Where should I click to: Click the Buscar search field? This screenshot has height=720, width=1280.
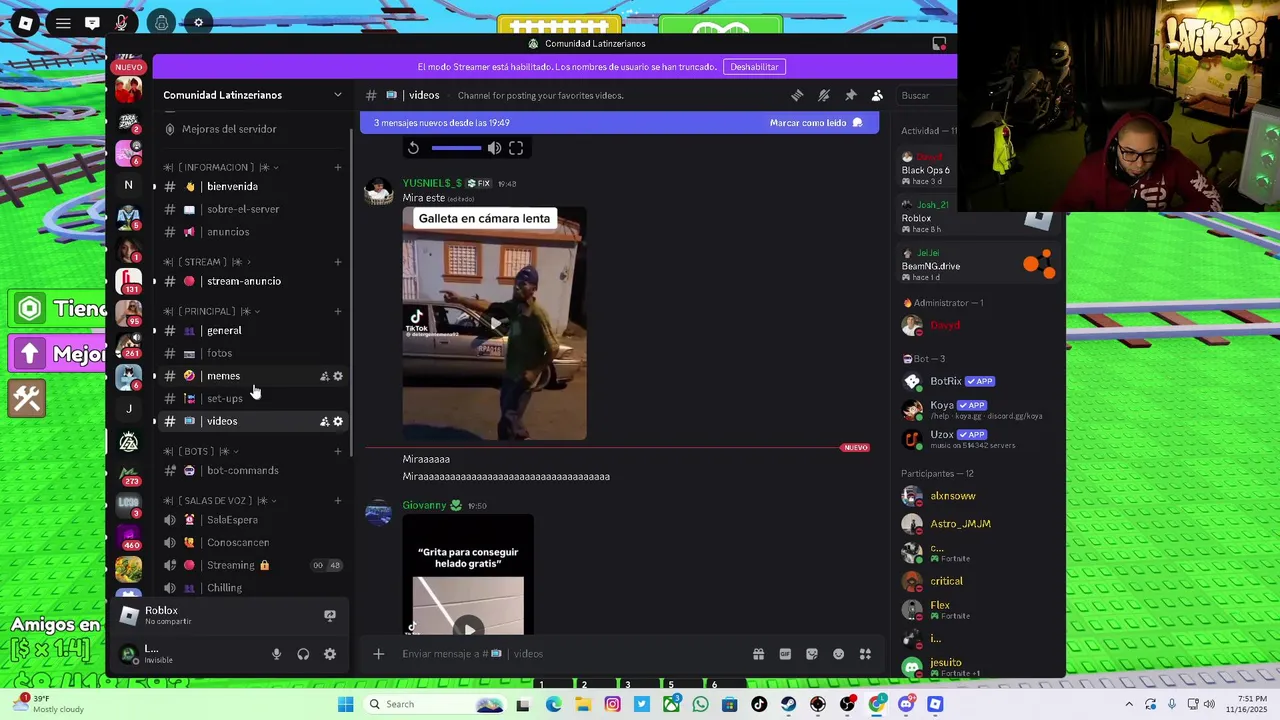[927, 95]
